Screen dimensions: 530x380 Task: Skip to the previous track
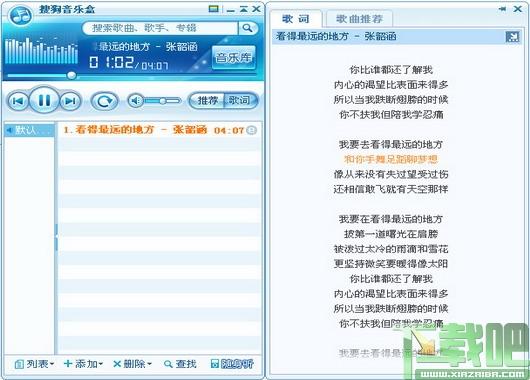[18, 101]
